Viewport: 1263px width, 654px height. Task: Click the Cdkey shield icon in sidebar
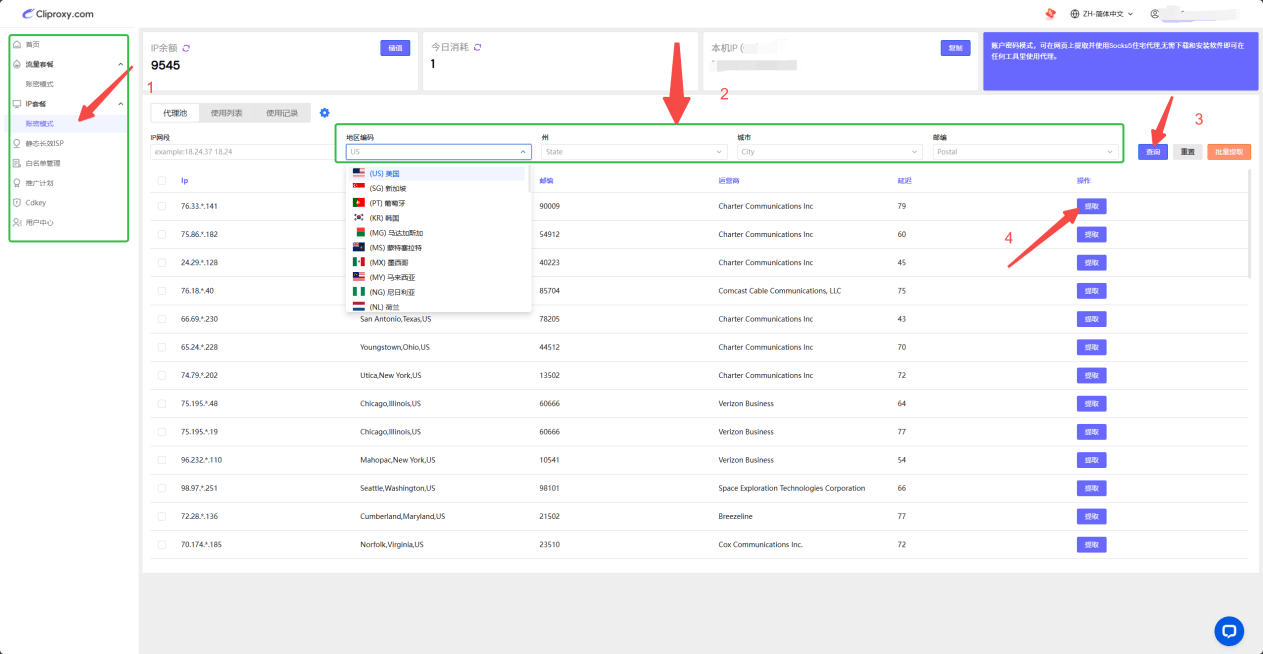point(17,202)
